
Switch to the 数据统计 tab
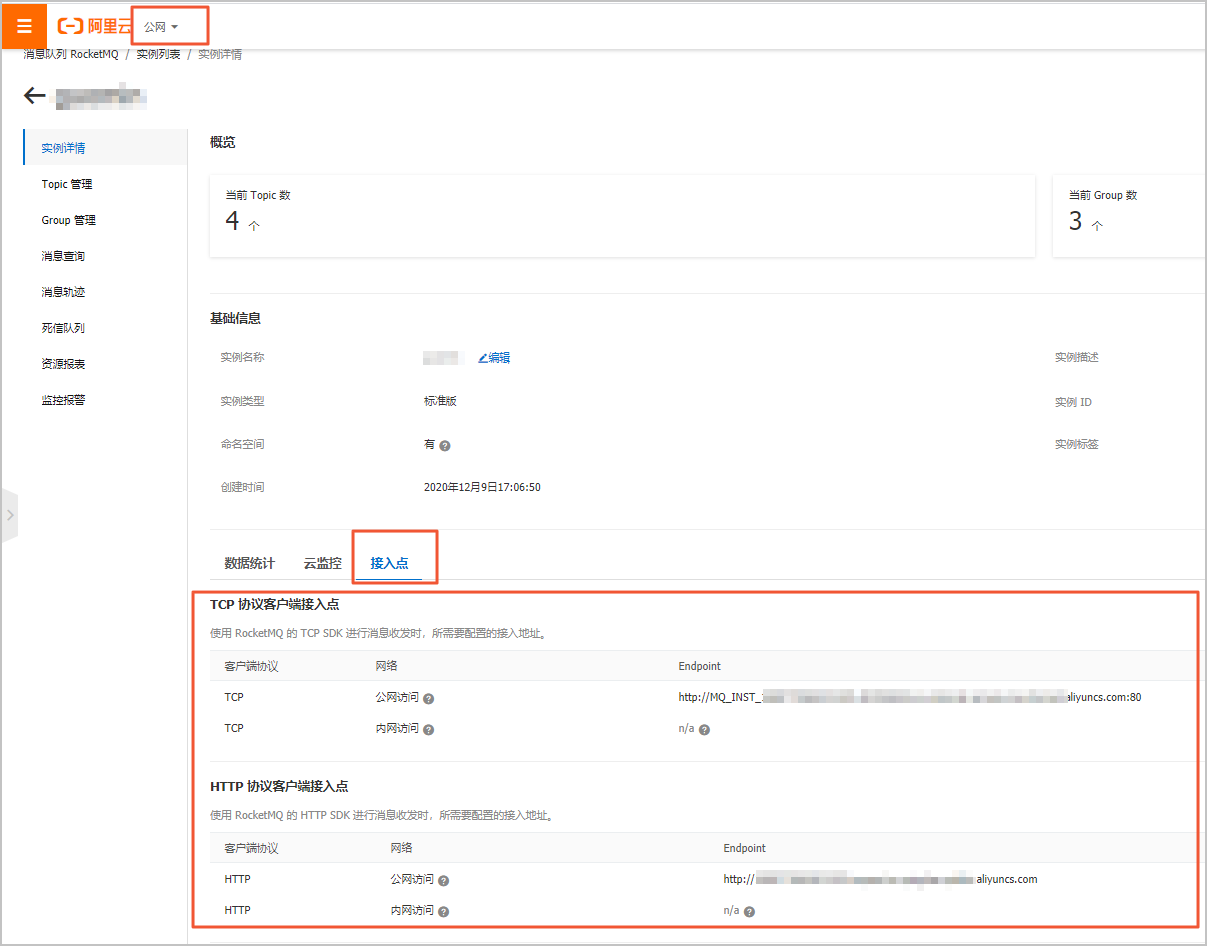coord(249,563)
